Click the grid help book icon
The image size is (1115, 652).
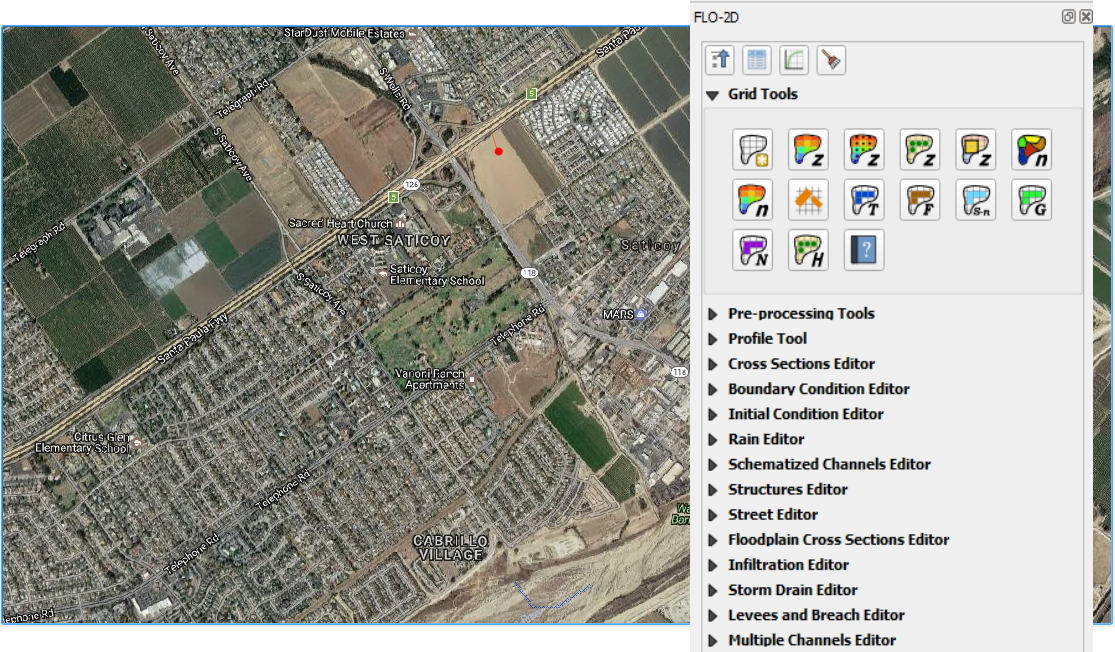864,250
